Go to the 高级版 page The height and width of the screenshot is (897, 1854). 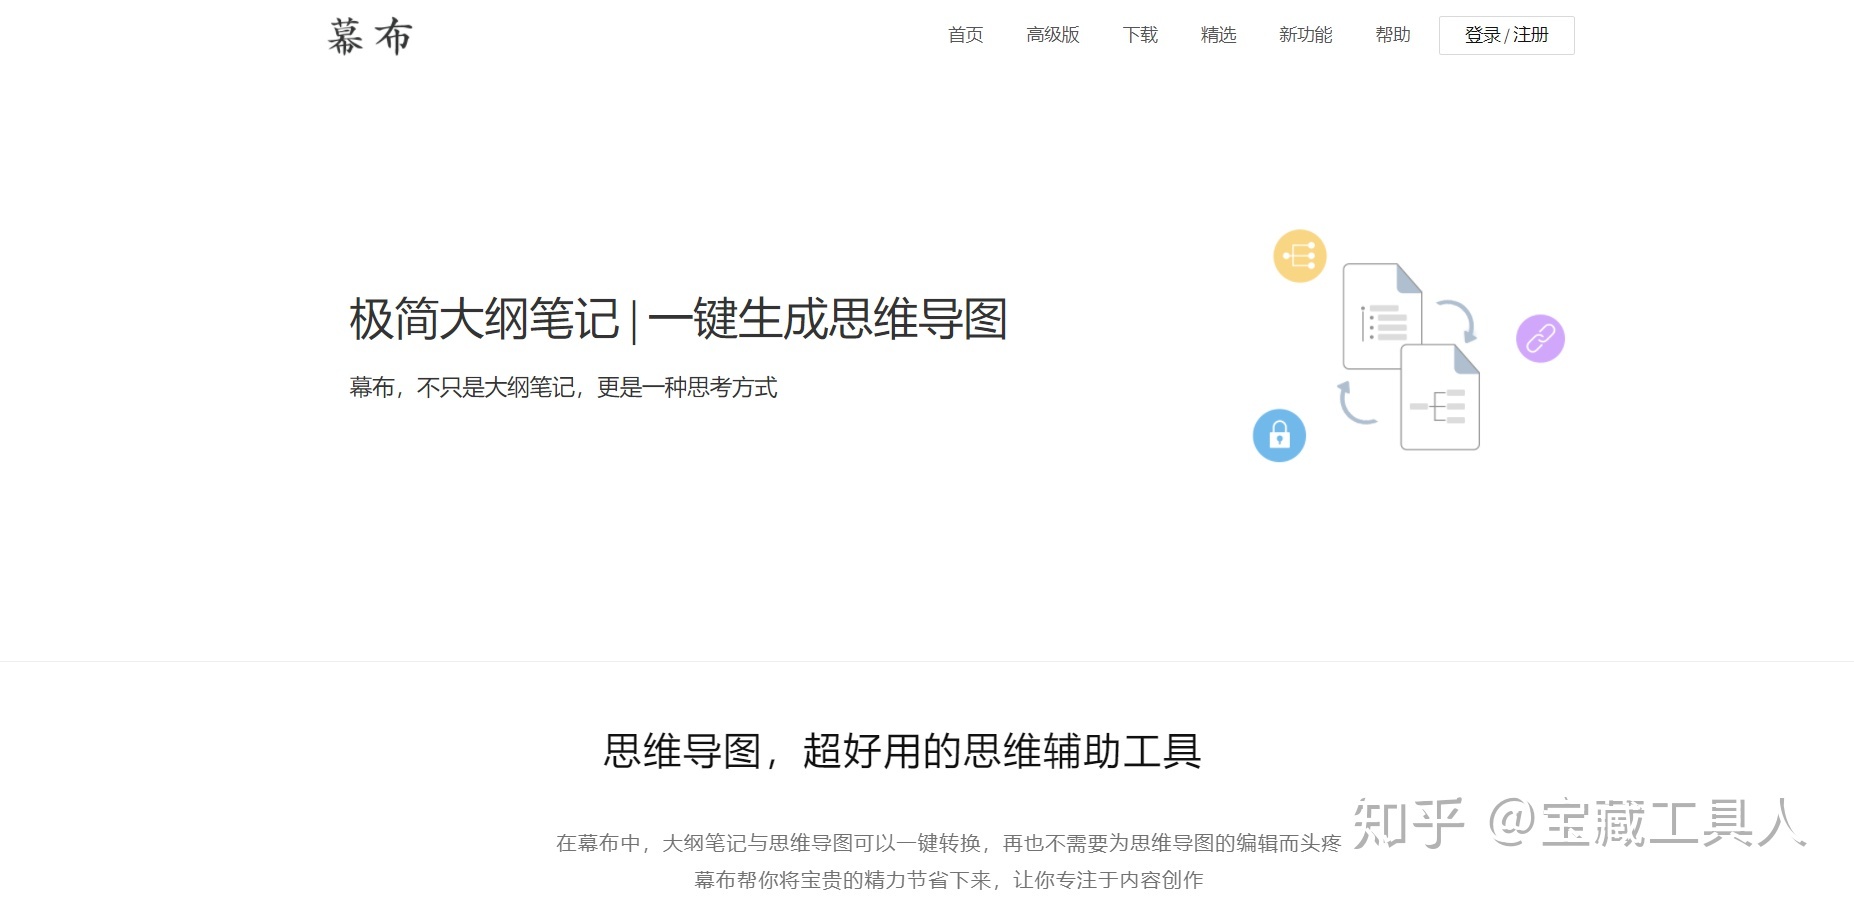(x=1052, y=35)
